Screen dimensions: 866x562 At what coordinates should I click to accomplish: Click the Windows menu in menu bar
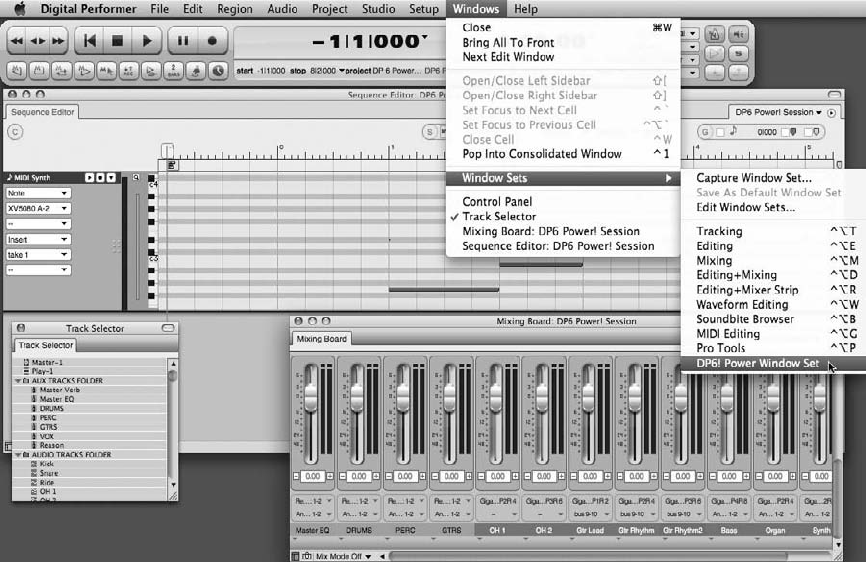(476, 9)
